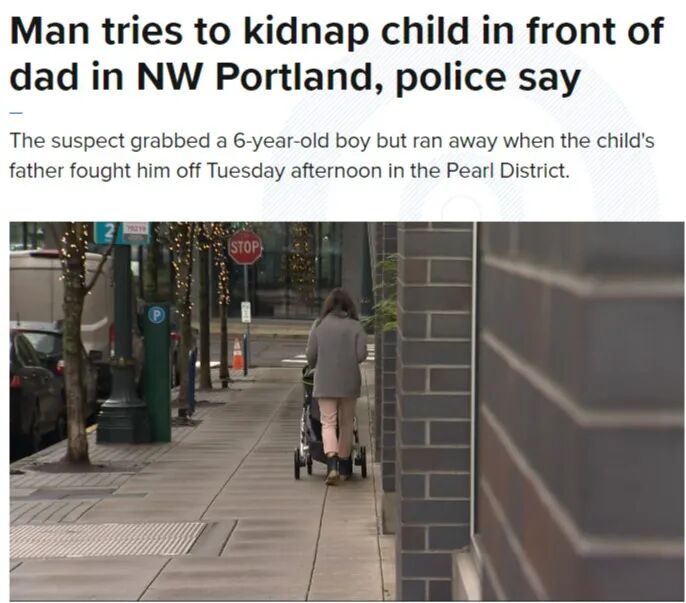Open the sidewalk article photo
The image size is (686, 603).
coord(347,411)
